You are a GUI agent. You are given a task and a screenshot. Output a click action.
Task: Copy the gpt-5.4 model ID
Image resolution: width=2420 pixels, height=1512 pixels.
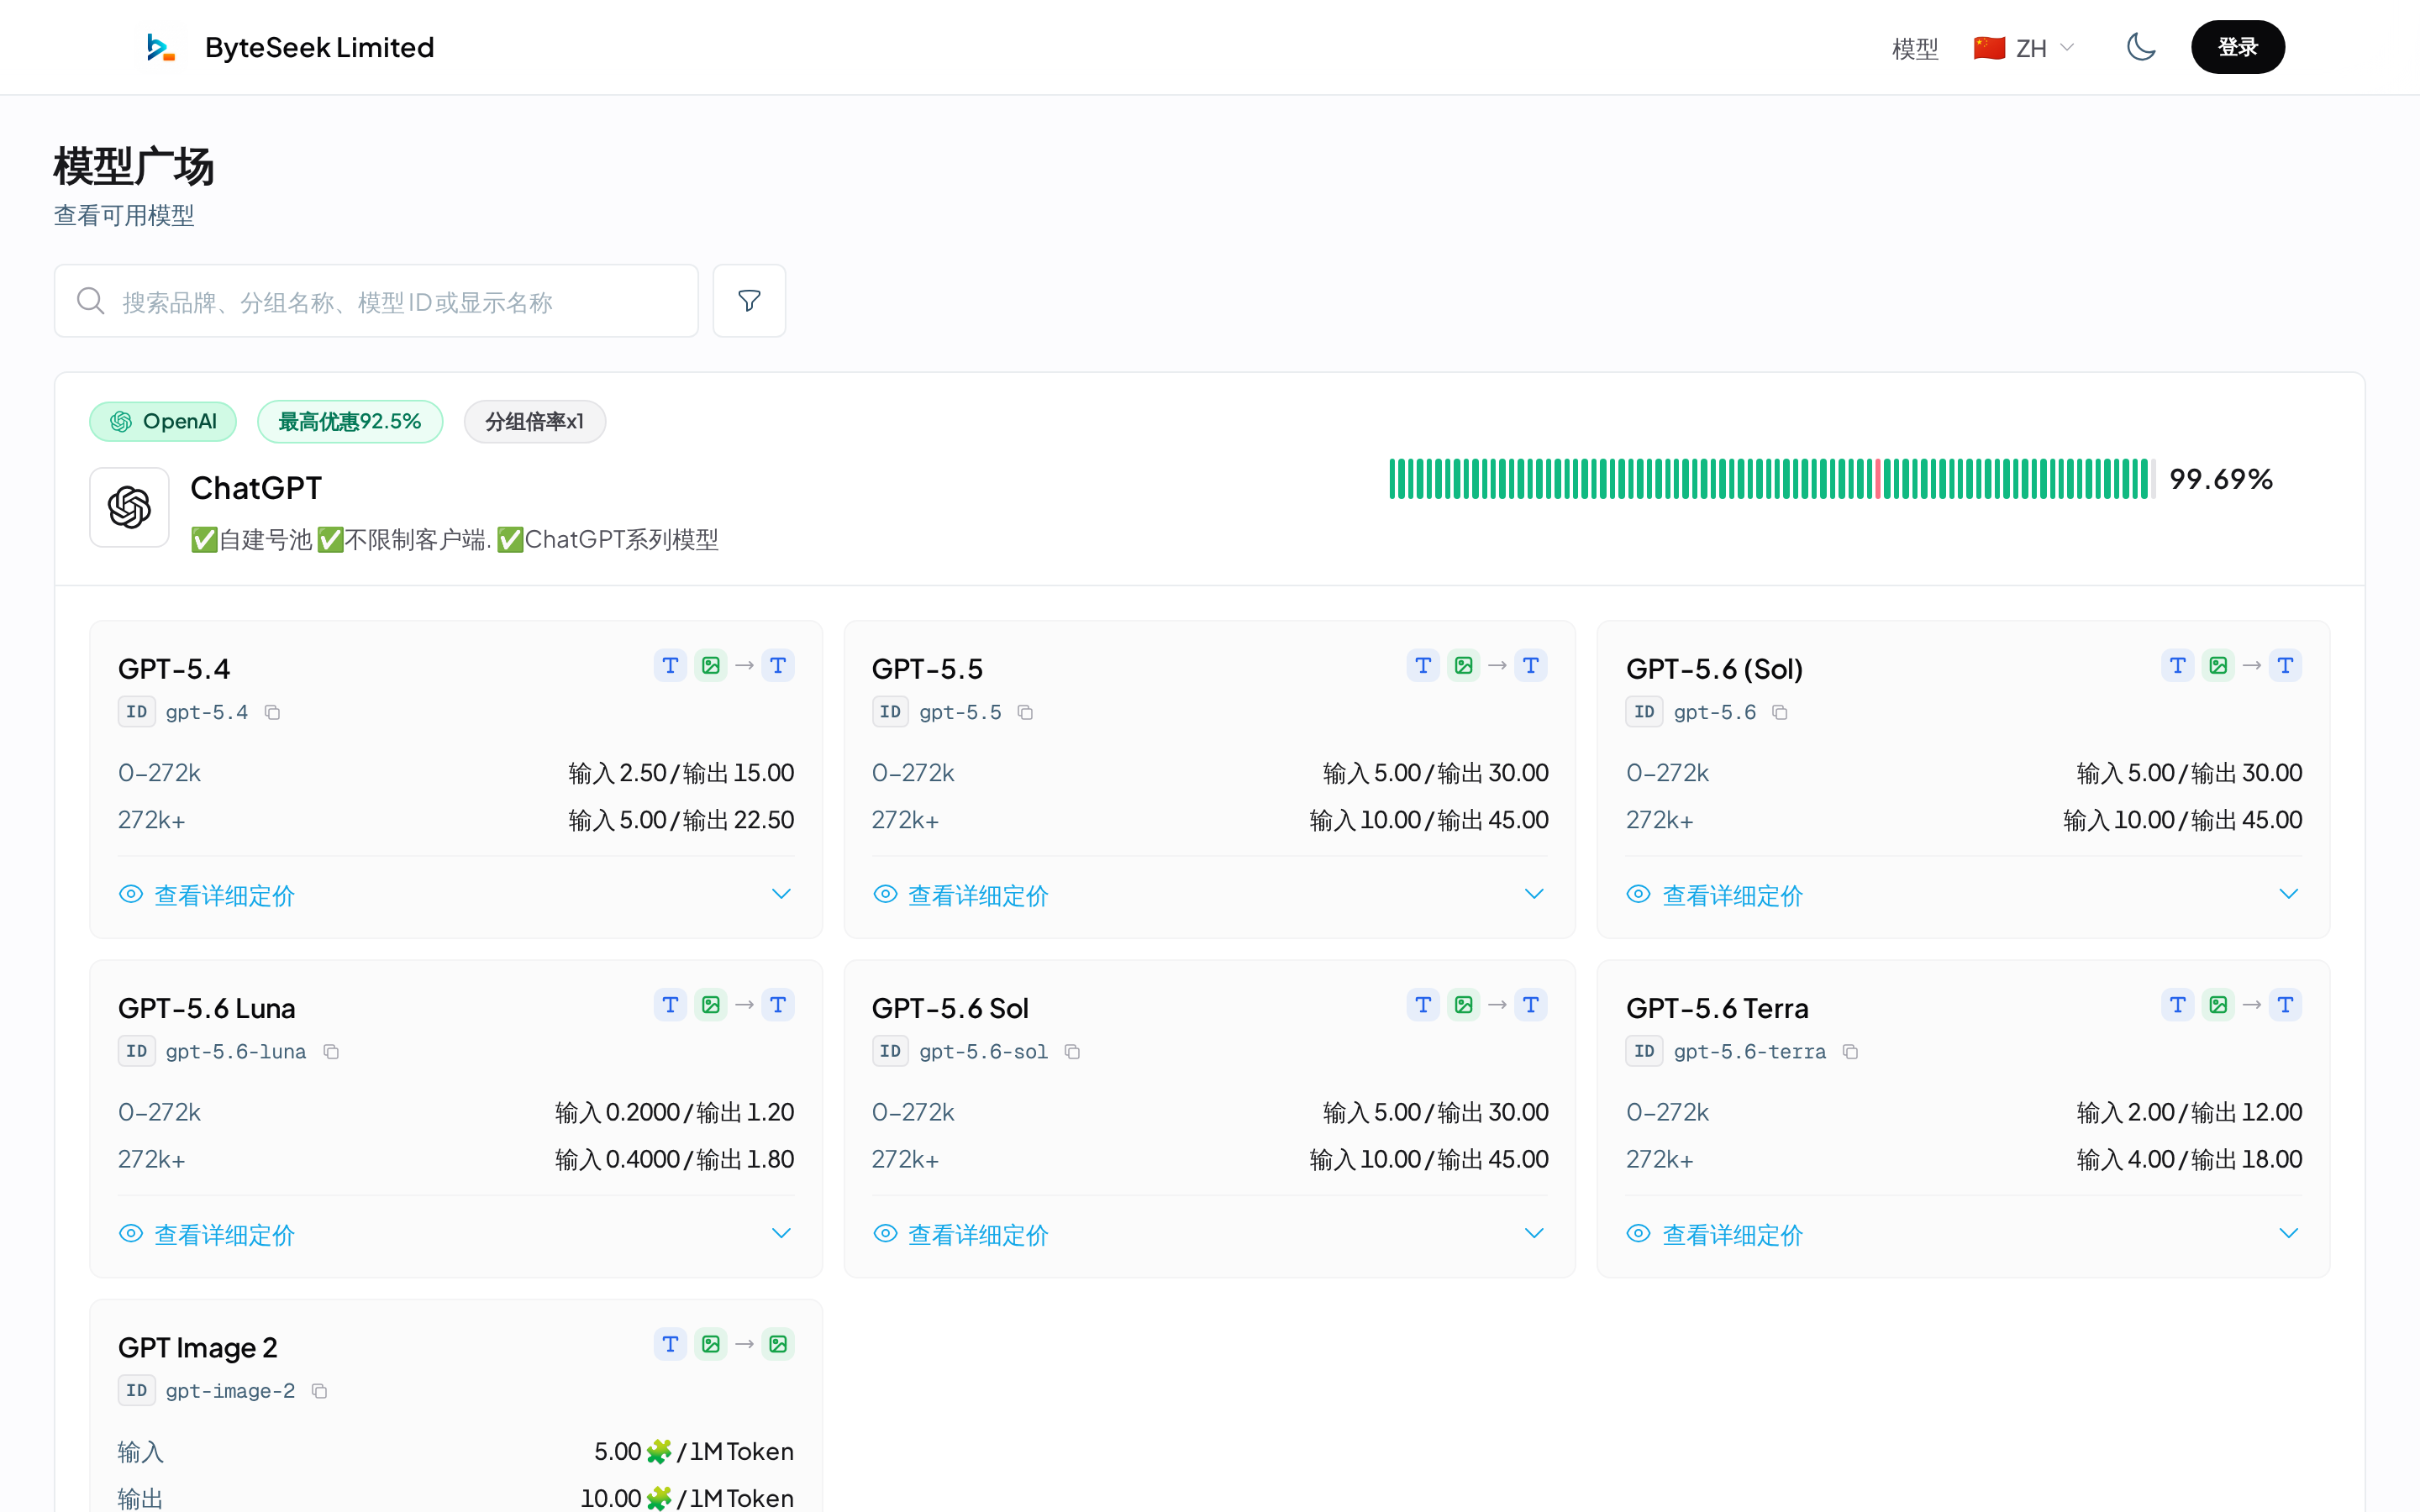(272, 712)
